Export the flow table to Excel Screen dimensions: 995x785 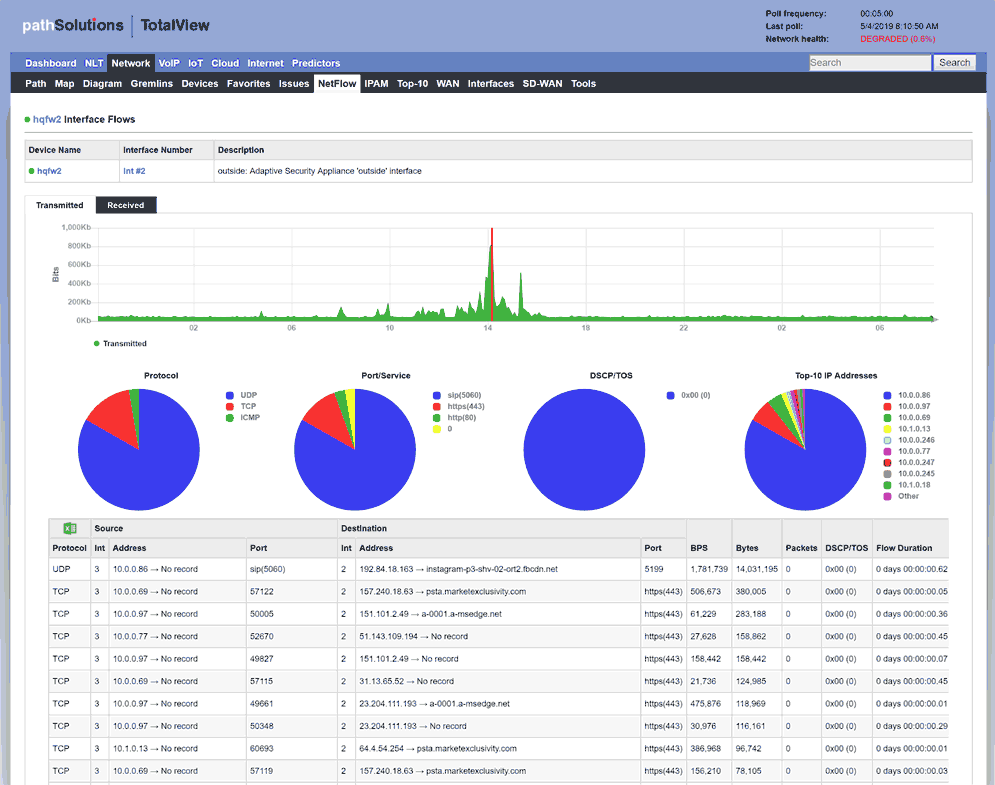(x=70, y=528)
